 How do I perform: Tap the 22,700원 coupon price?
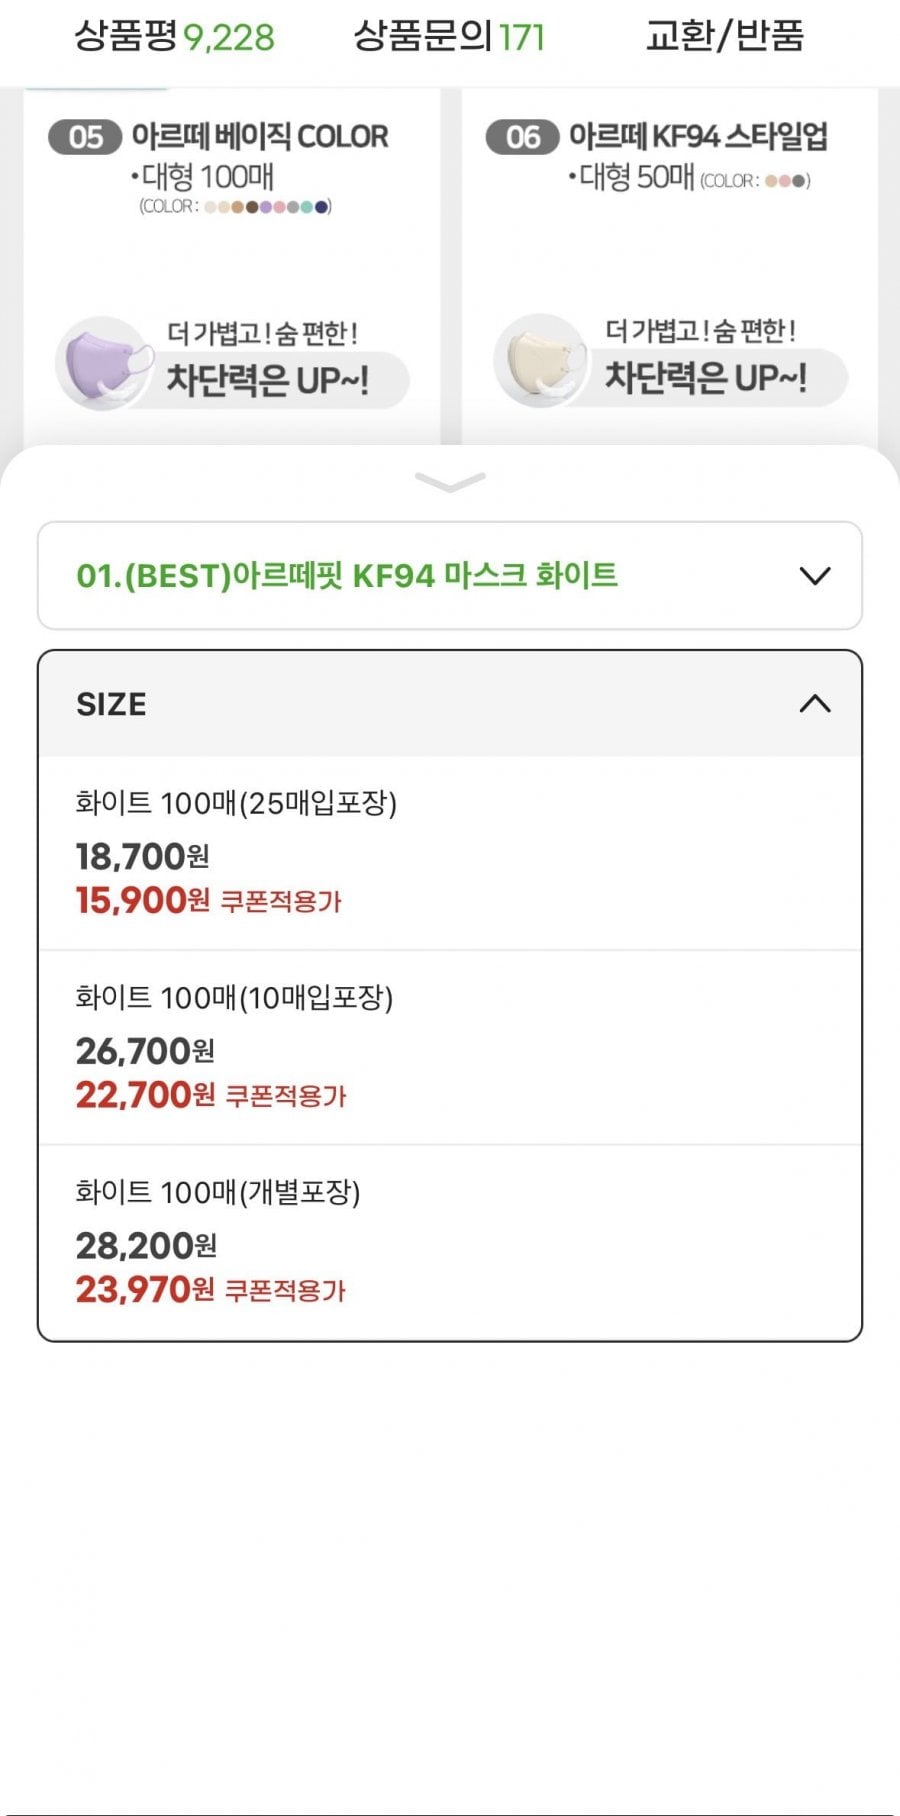[x=145, y=1095]
